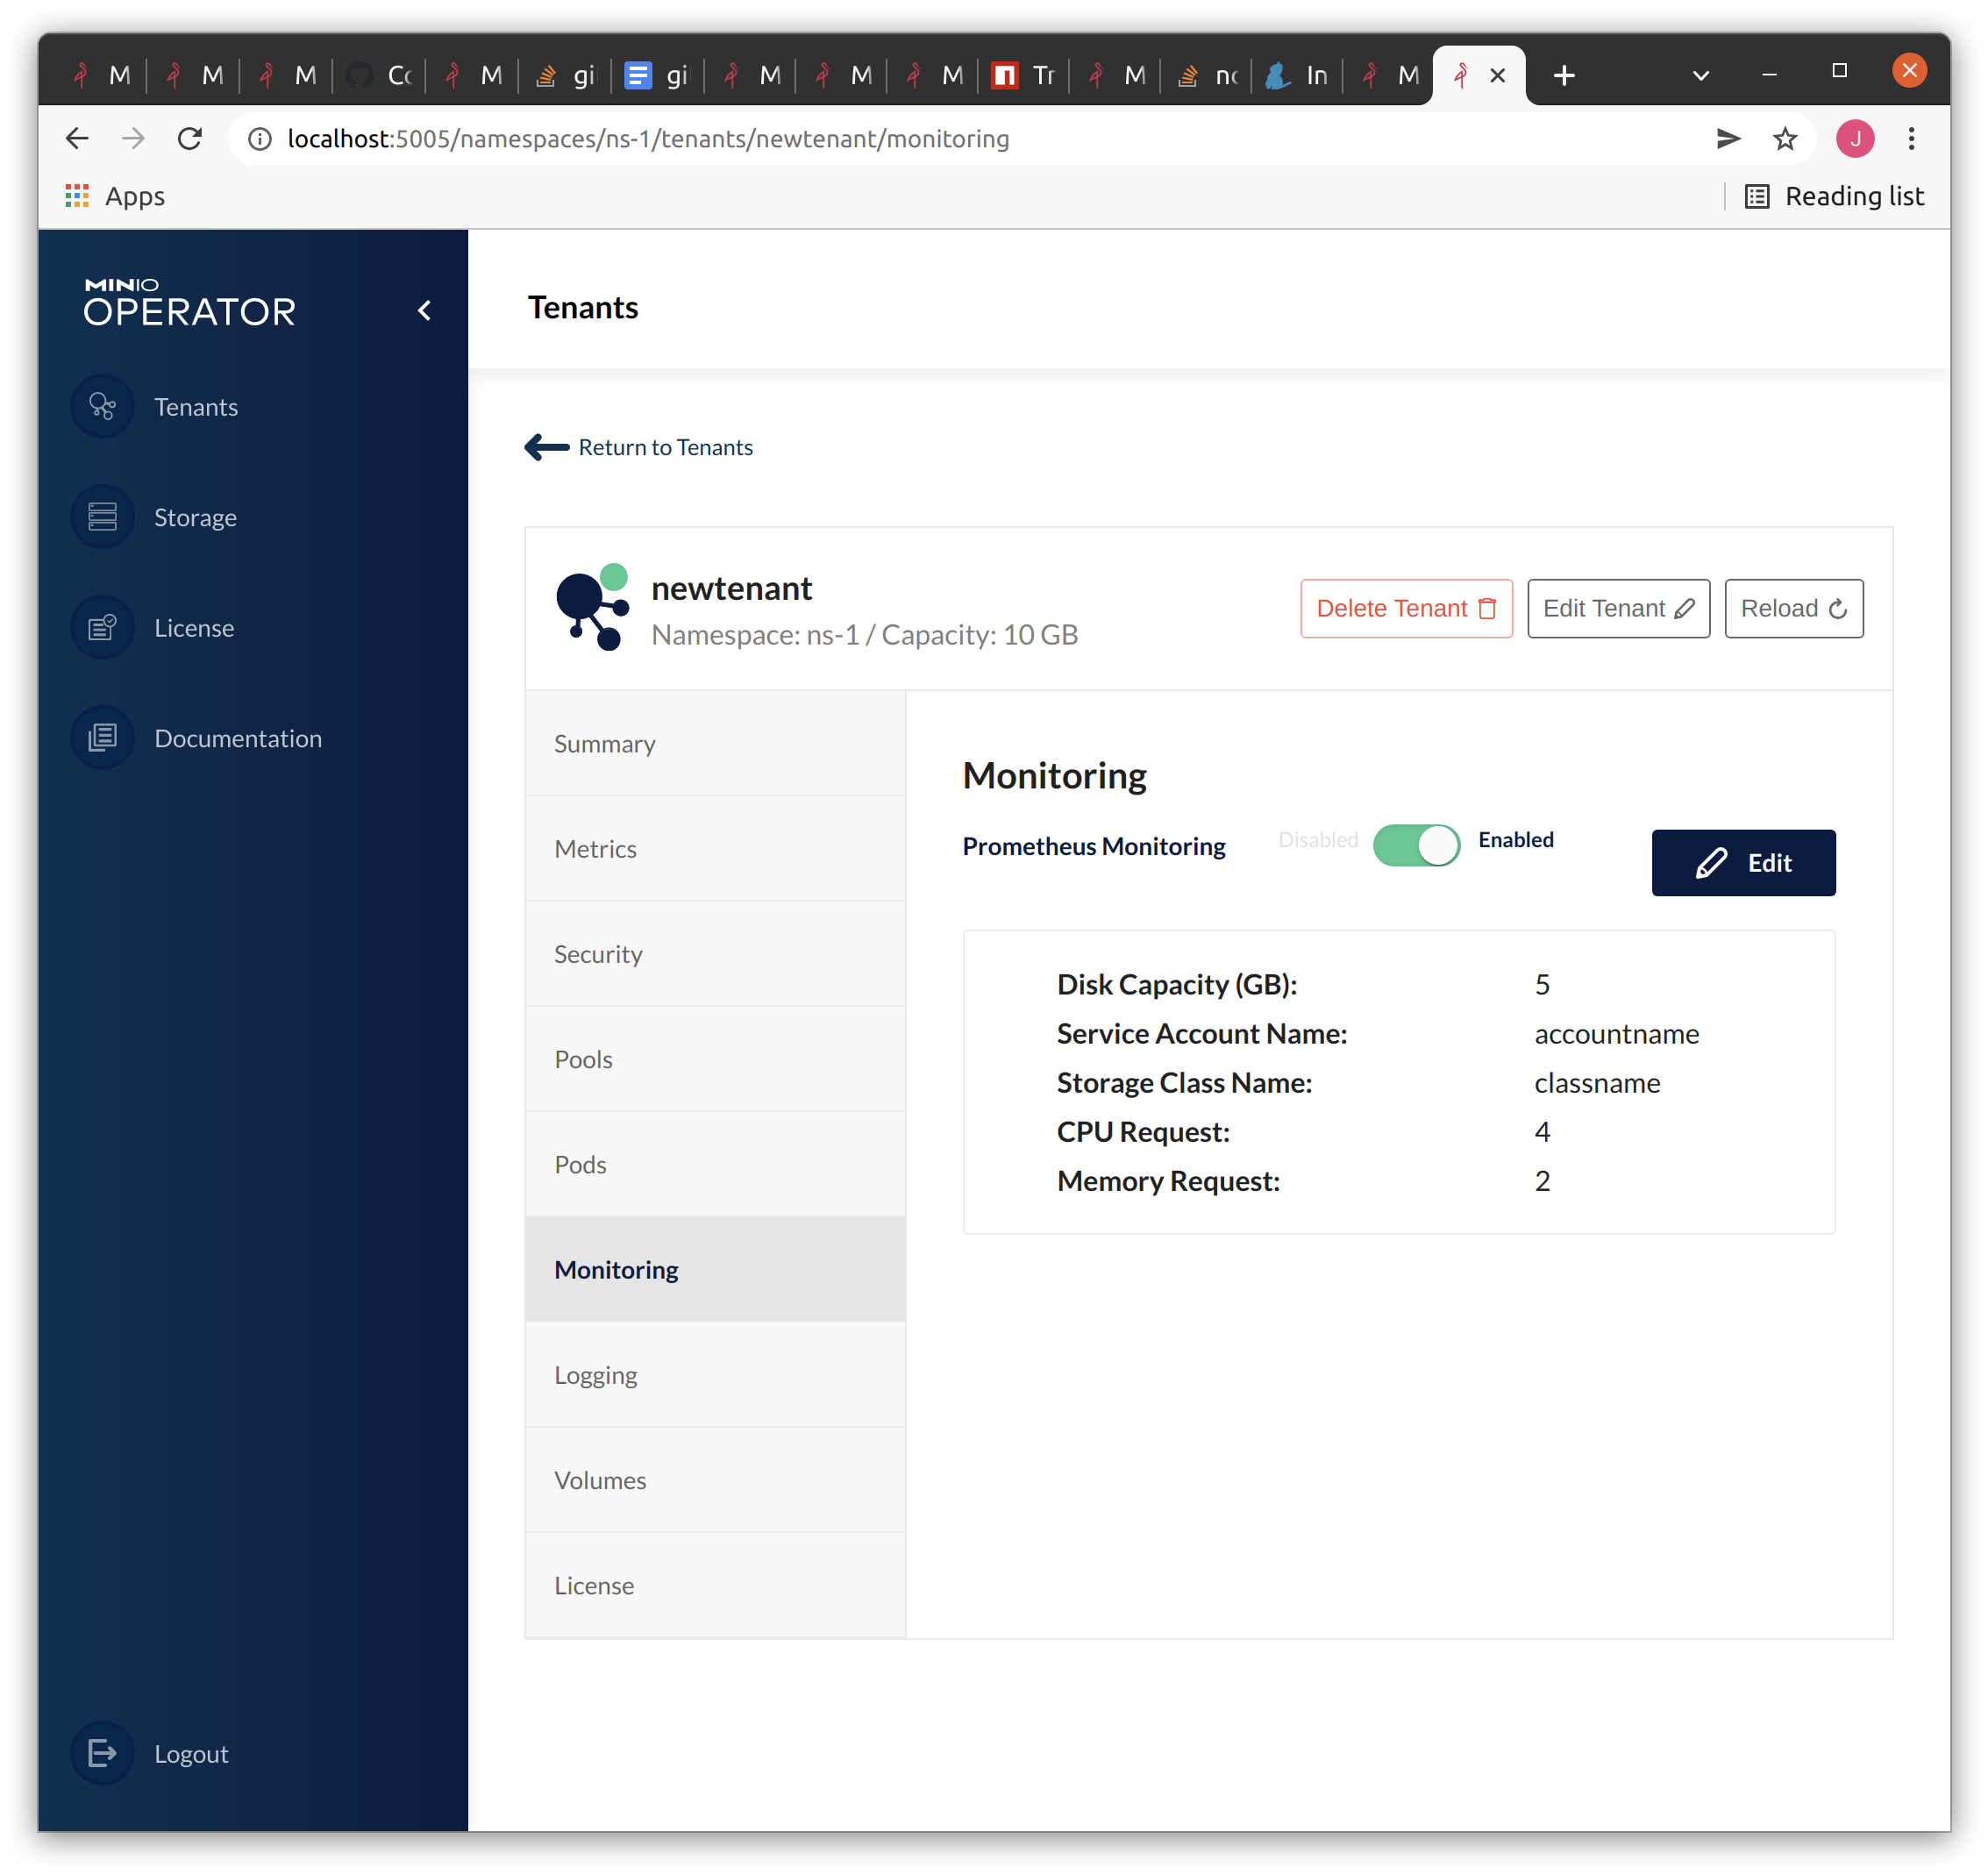Disable the Prometheus Monitoring toggle
The image size is (1988, 1875).
point(1416,845)
